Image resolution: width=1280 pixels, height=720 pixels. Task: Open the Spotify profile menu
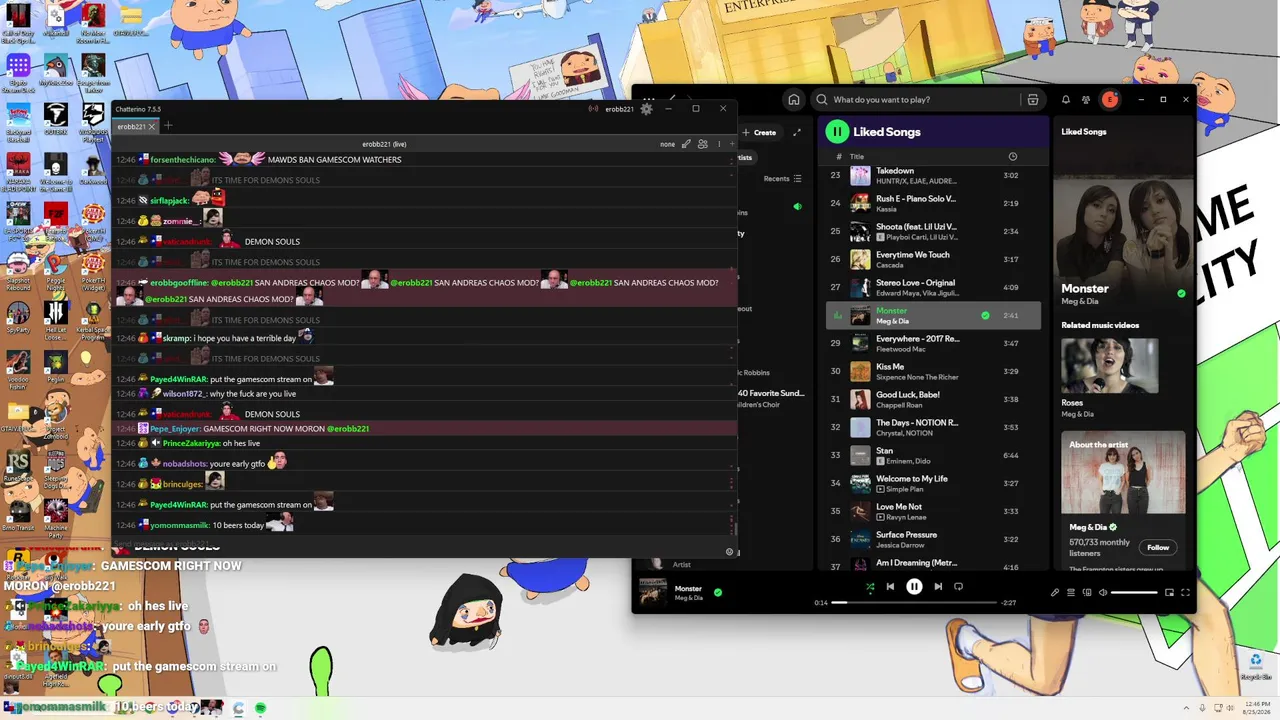(1109, 100)
